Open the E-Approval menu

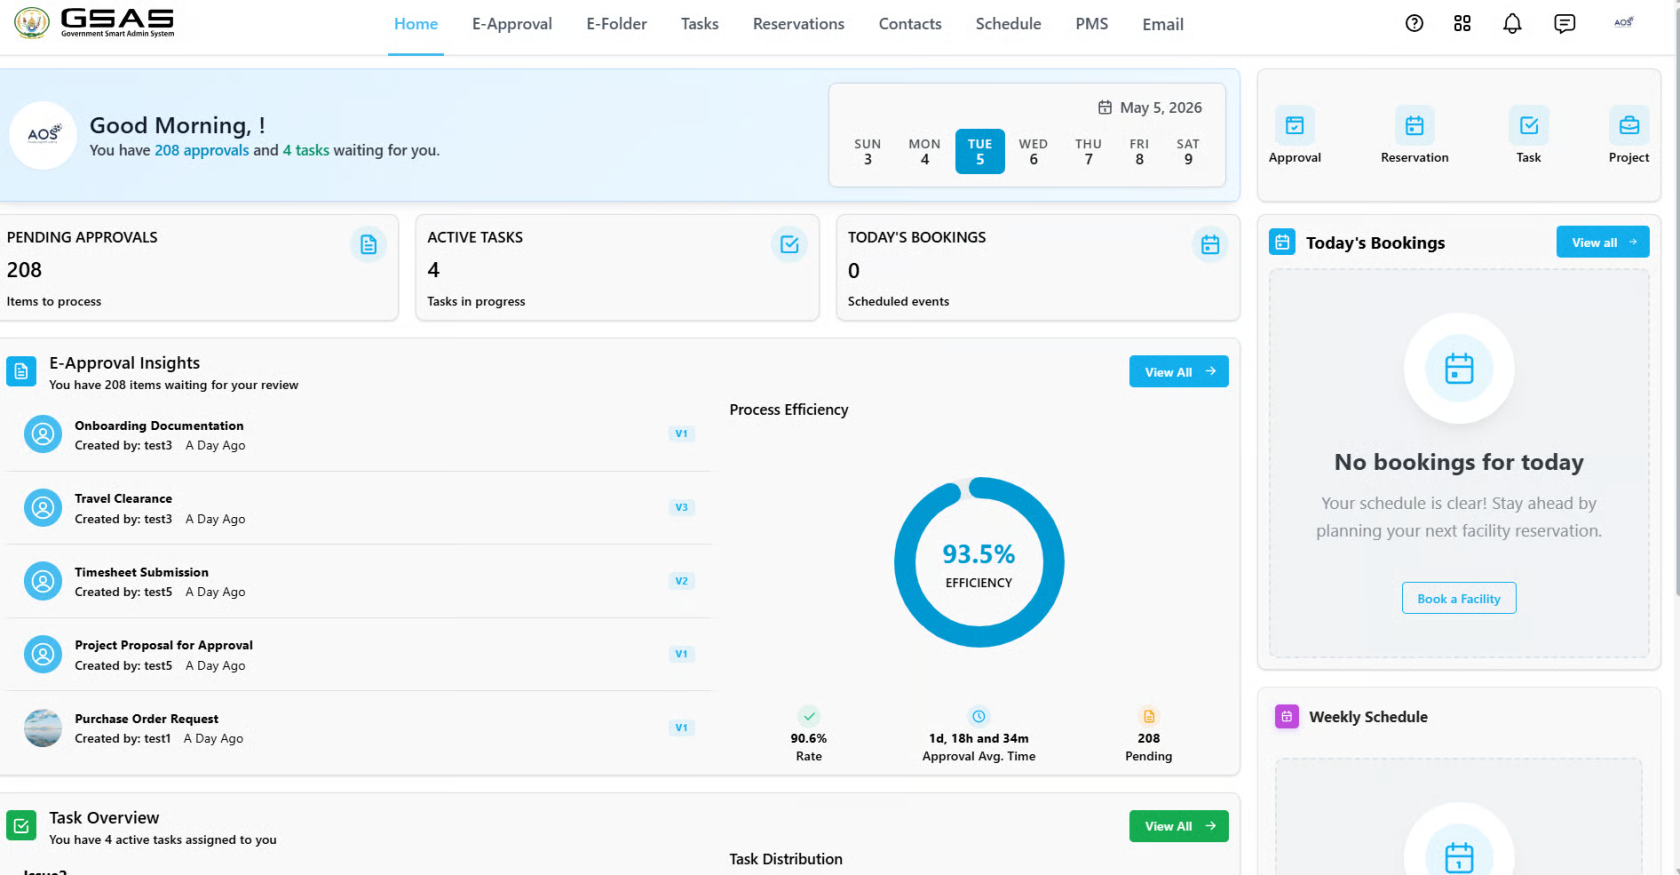(512, 24)
